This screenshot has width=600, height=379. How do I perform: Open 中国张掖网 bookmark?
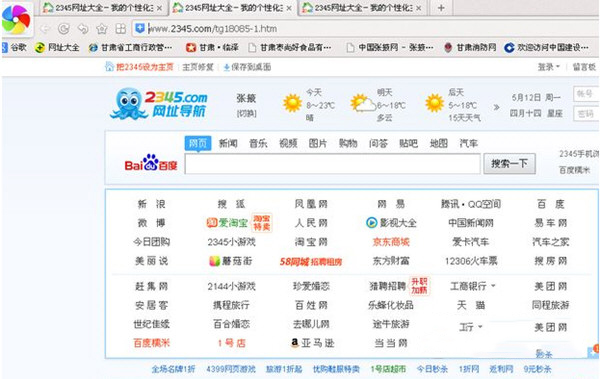(390, 47)
